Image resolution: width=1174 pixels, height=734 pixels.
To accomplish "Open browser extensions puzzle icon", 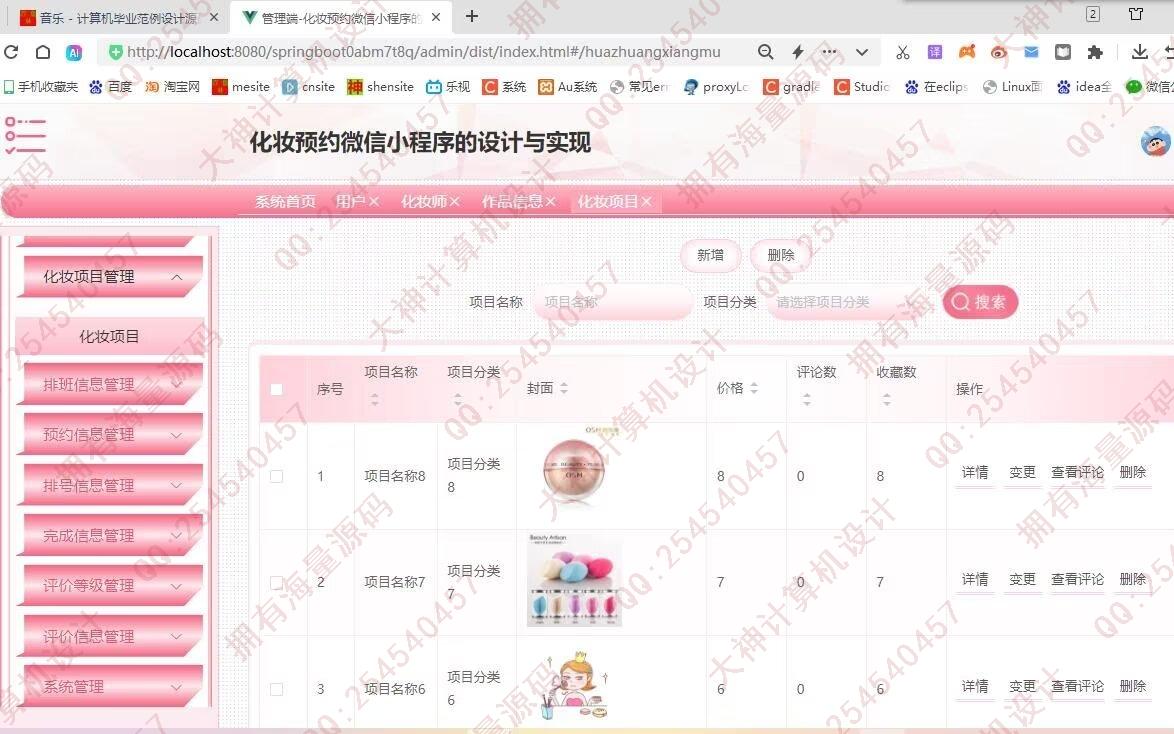I will coord(1095,52).
